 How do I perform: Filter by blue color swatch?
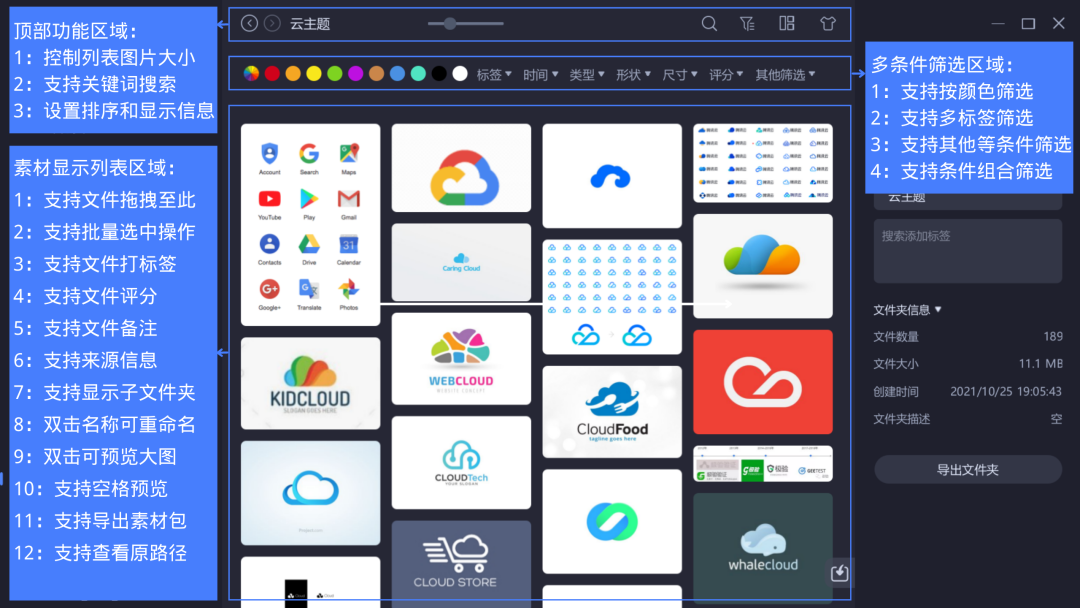pyautogui.click(x=397, y=74)
